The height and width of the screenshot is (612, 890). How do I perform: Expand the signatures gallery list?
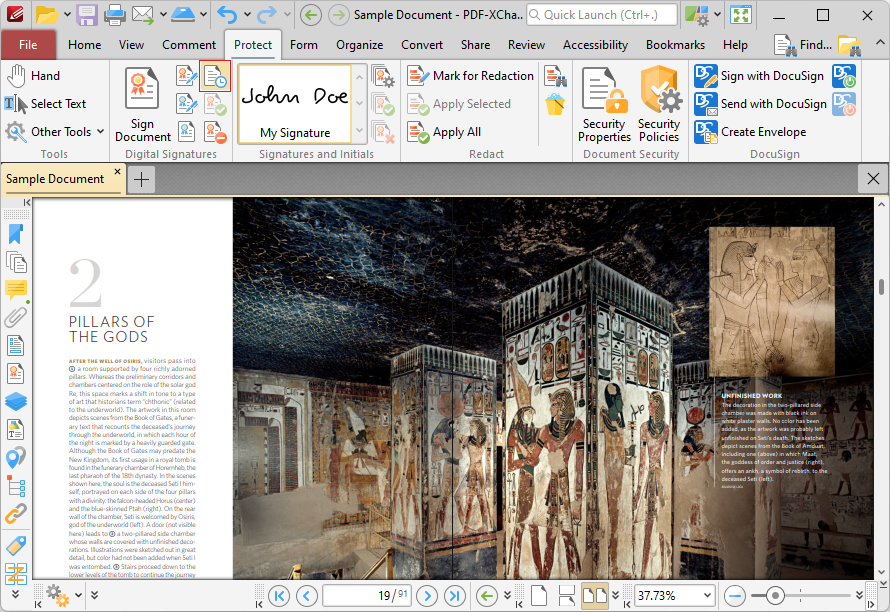[359, 130]
